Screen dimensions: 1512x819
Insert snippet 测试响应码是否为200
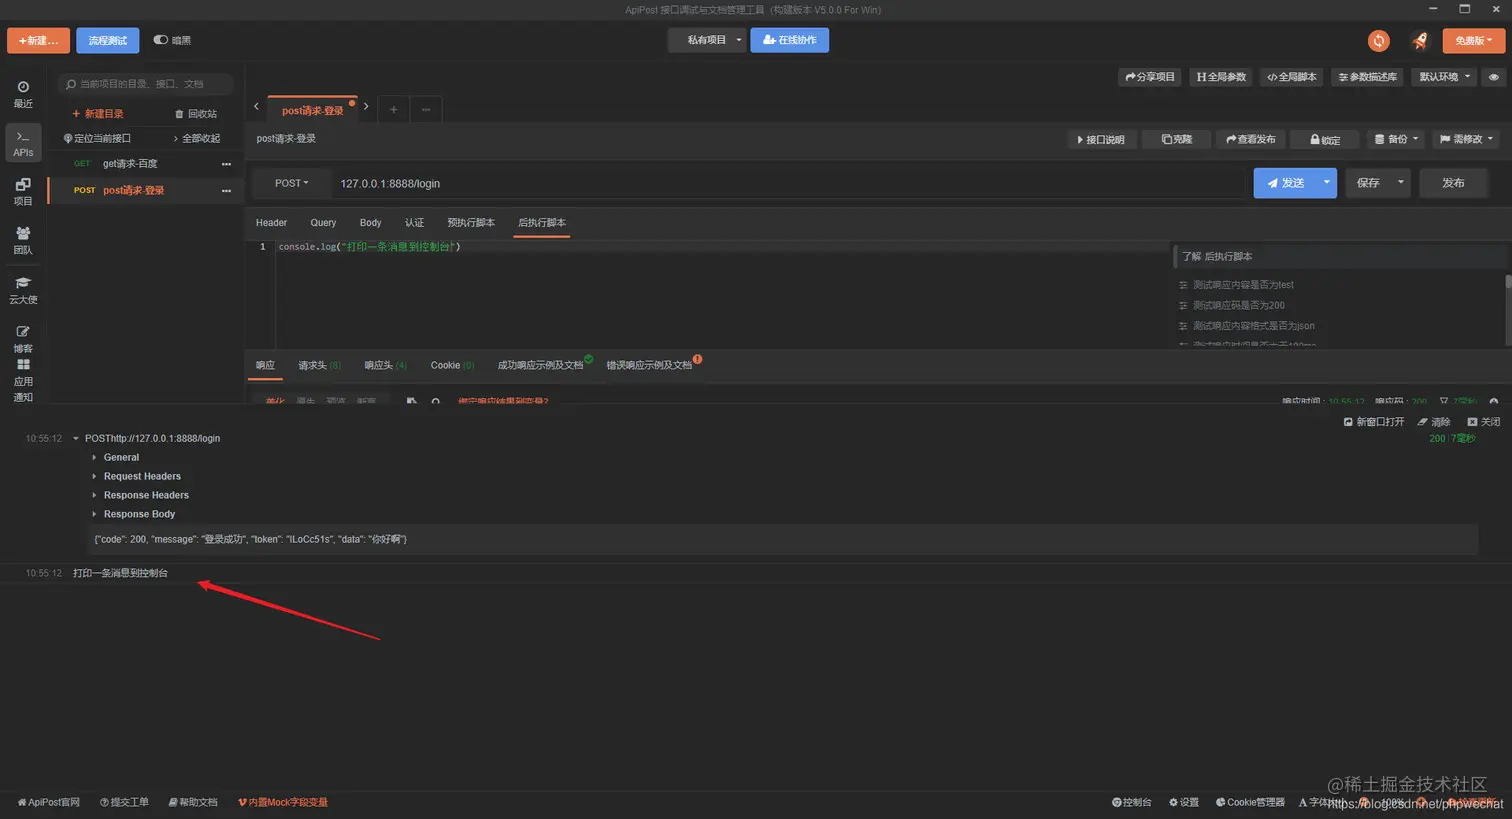click(1238, 305)
